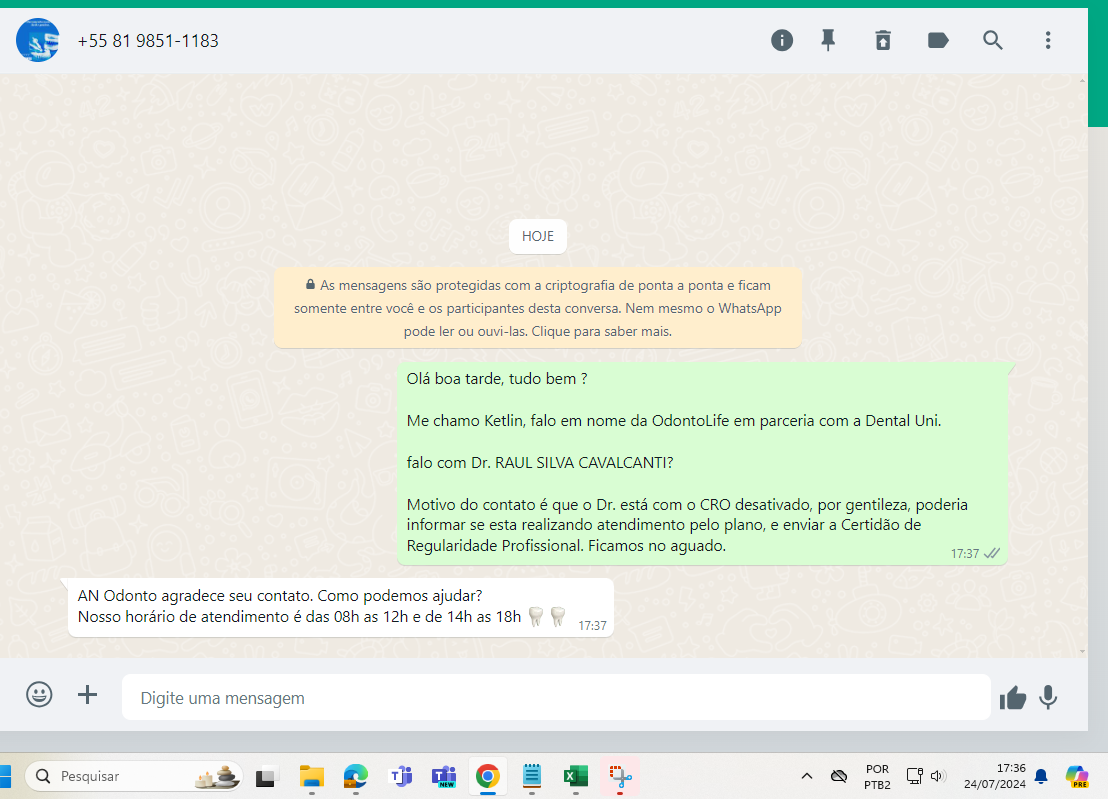Open Microsoft Edge from the taskbar
The height and width of the screenshot is (799, 1108).
(356, 777)
